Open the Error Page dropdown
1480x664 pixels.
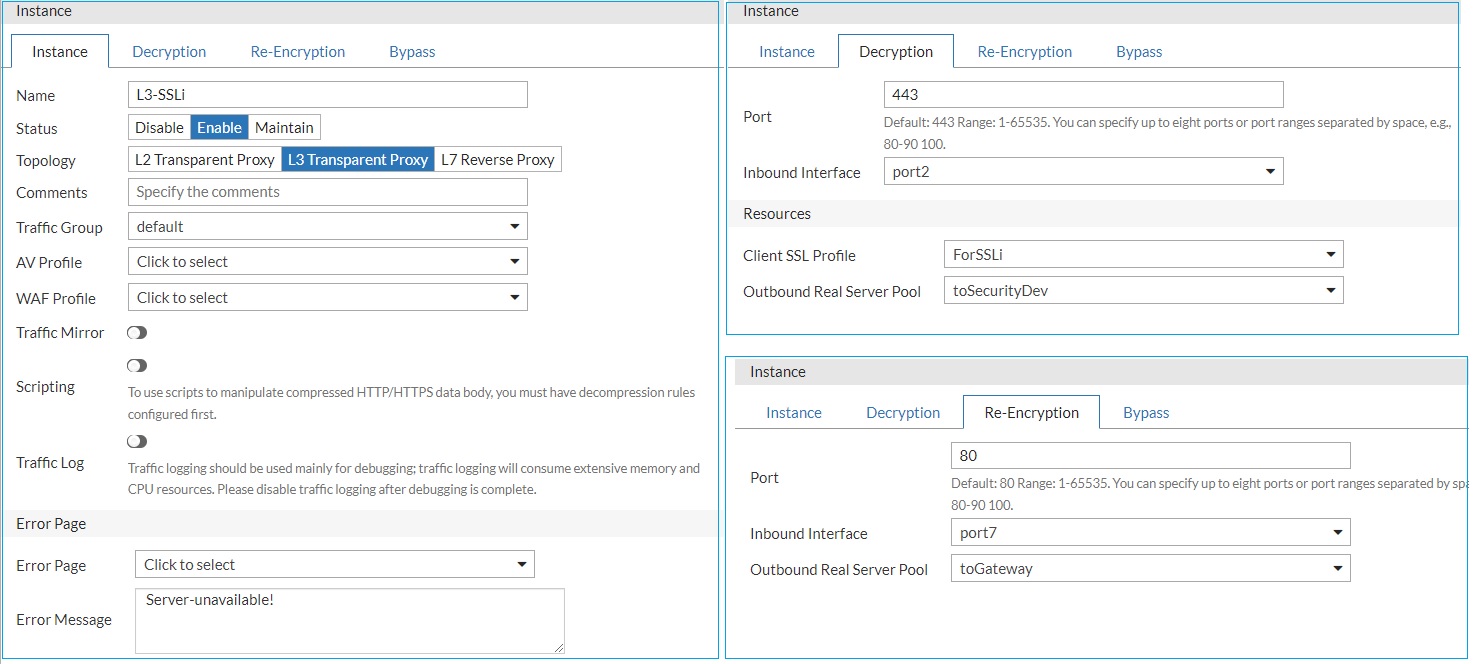tap(334, 565)
